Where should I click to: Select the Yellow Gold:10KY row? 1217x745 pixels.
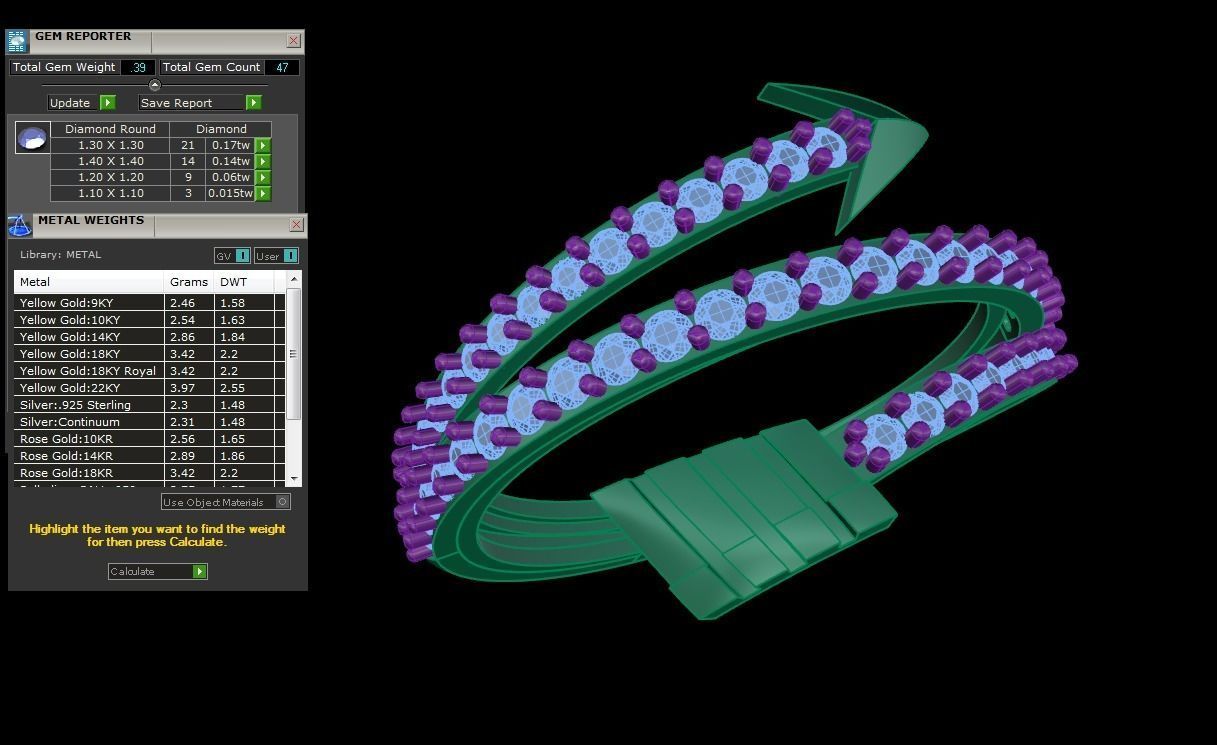[150, 320]
